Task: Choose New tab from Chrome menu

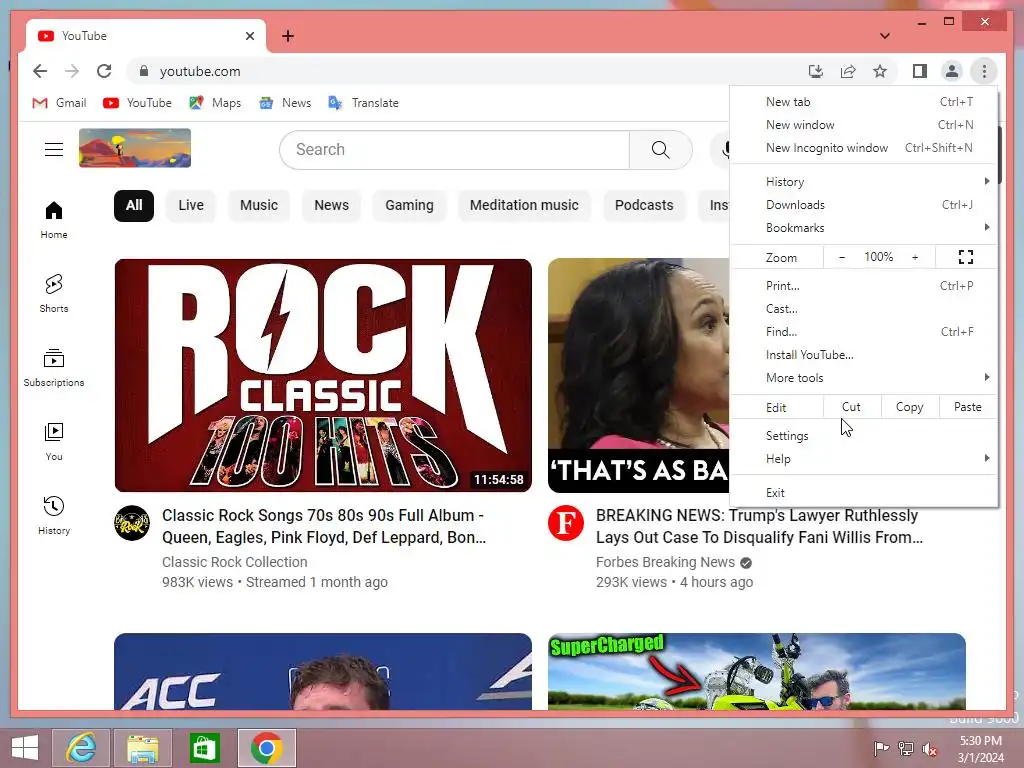Action: [x=864, y=102]
